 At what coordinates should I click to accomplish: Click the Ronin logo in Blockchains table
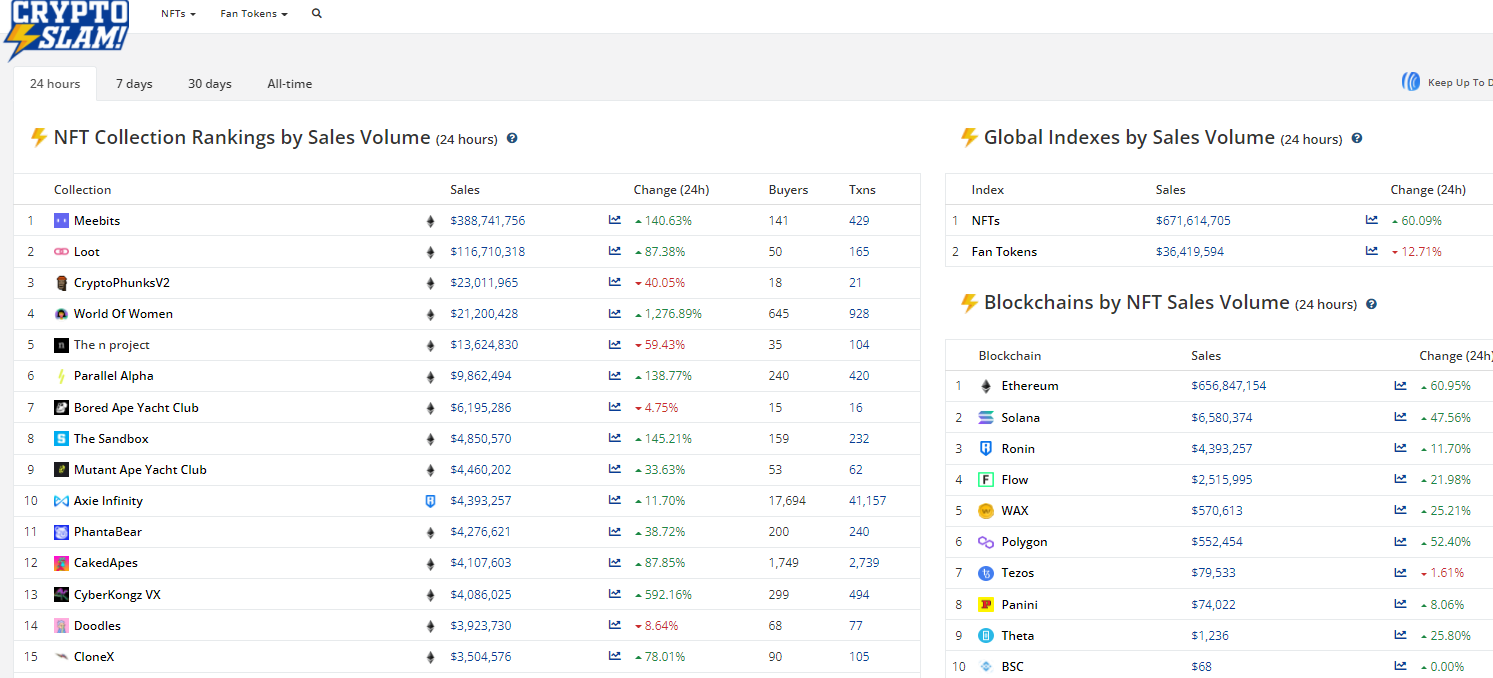tap(986, 449)
